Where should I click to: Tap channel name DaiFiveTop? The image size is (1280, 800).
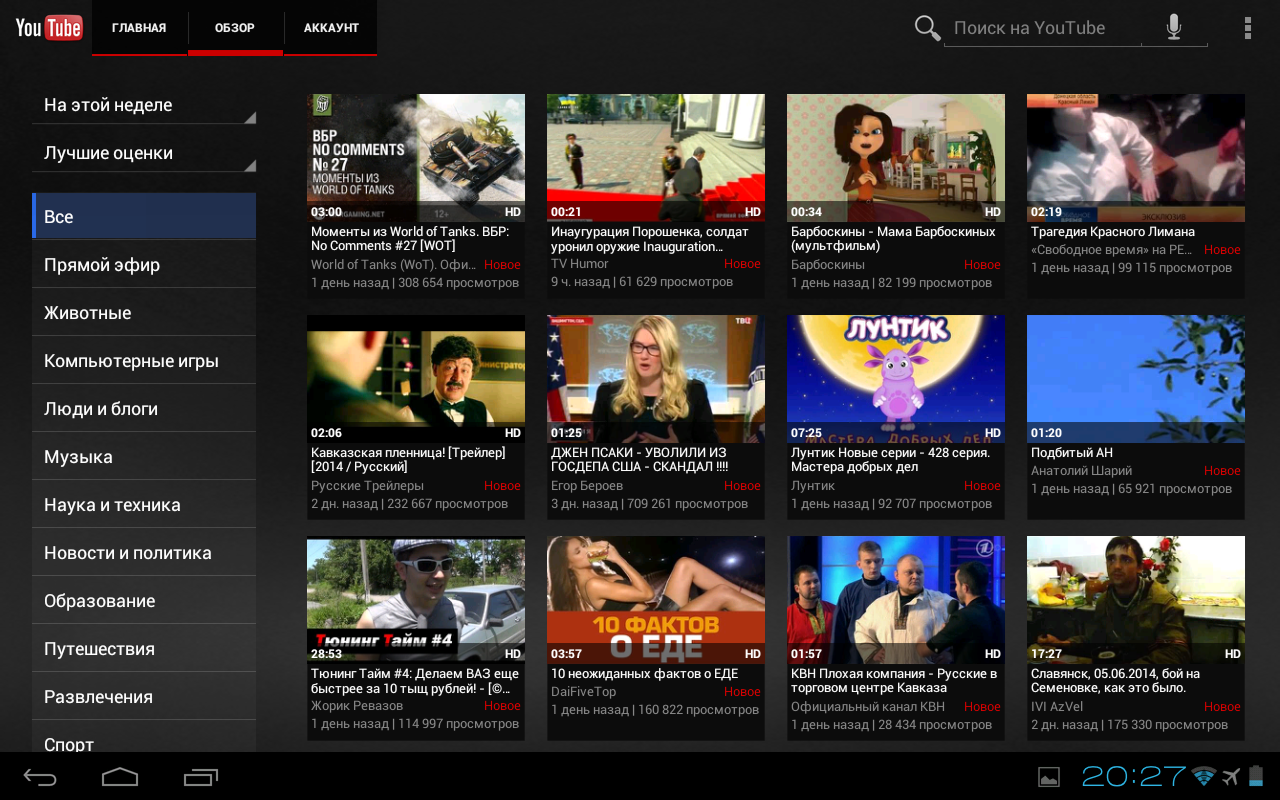584,691
